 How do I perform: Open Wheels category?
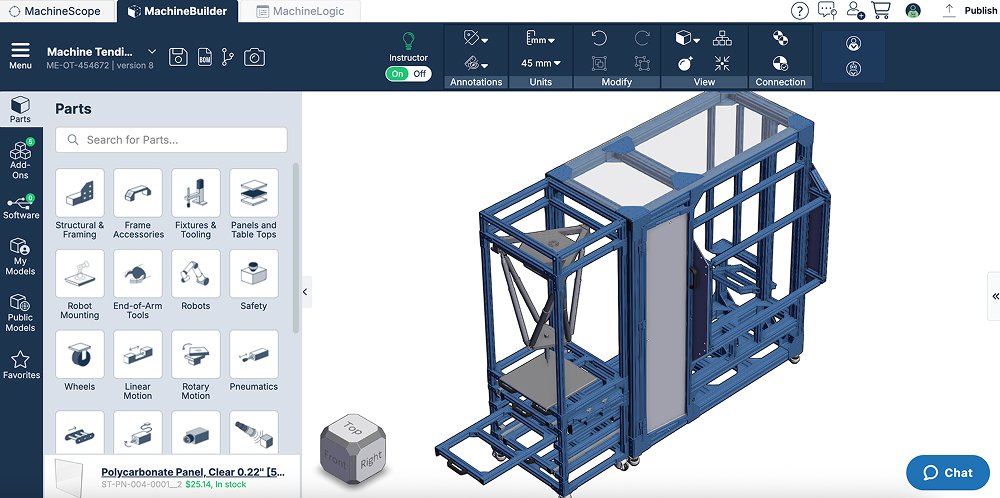point(80,360)
